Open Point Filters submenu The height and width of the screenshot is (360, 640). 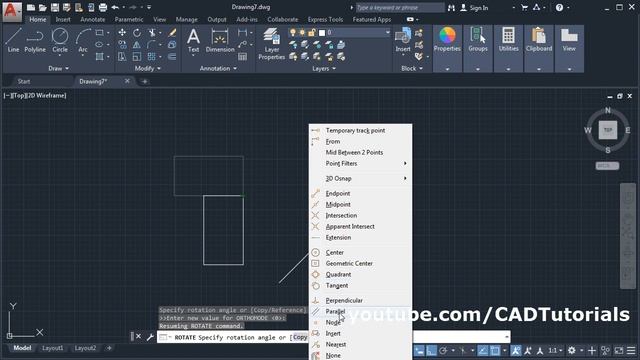tap(360, 163)
